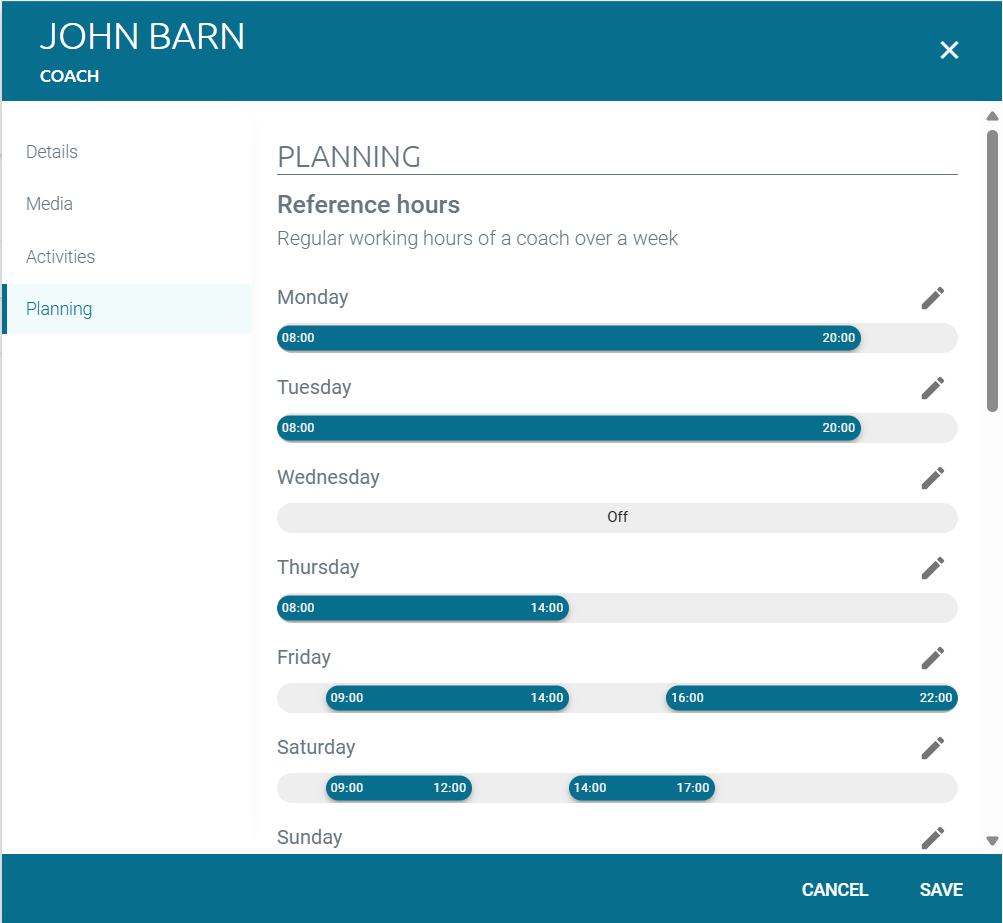The width and height of the screenshot is (1003, 923).
Task: Click Cancel to discard changes
Action: pyautogui.click(x=834, y=890)
